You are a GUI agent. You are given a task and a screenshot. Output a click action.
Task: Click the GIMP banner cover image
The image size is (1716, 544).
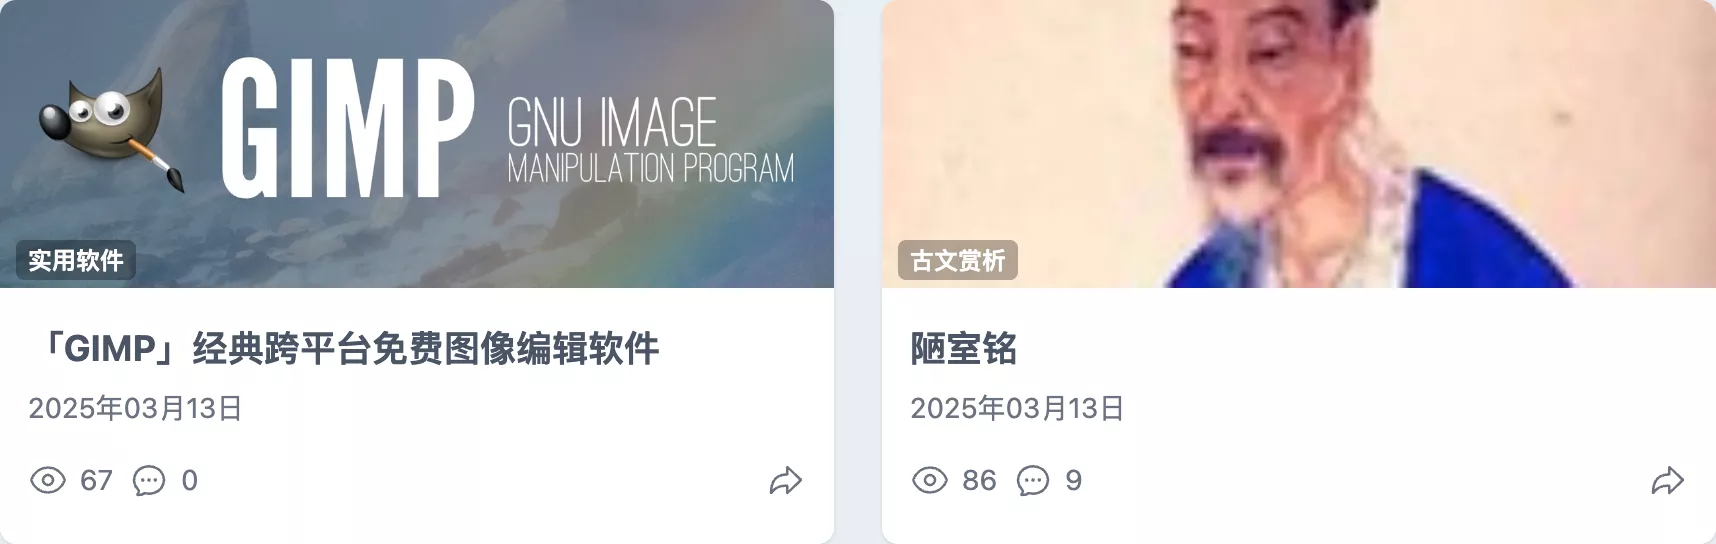coord(417,144)
